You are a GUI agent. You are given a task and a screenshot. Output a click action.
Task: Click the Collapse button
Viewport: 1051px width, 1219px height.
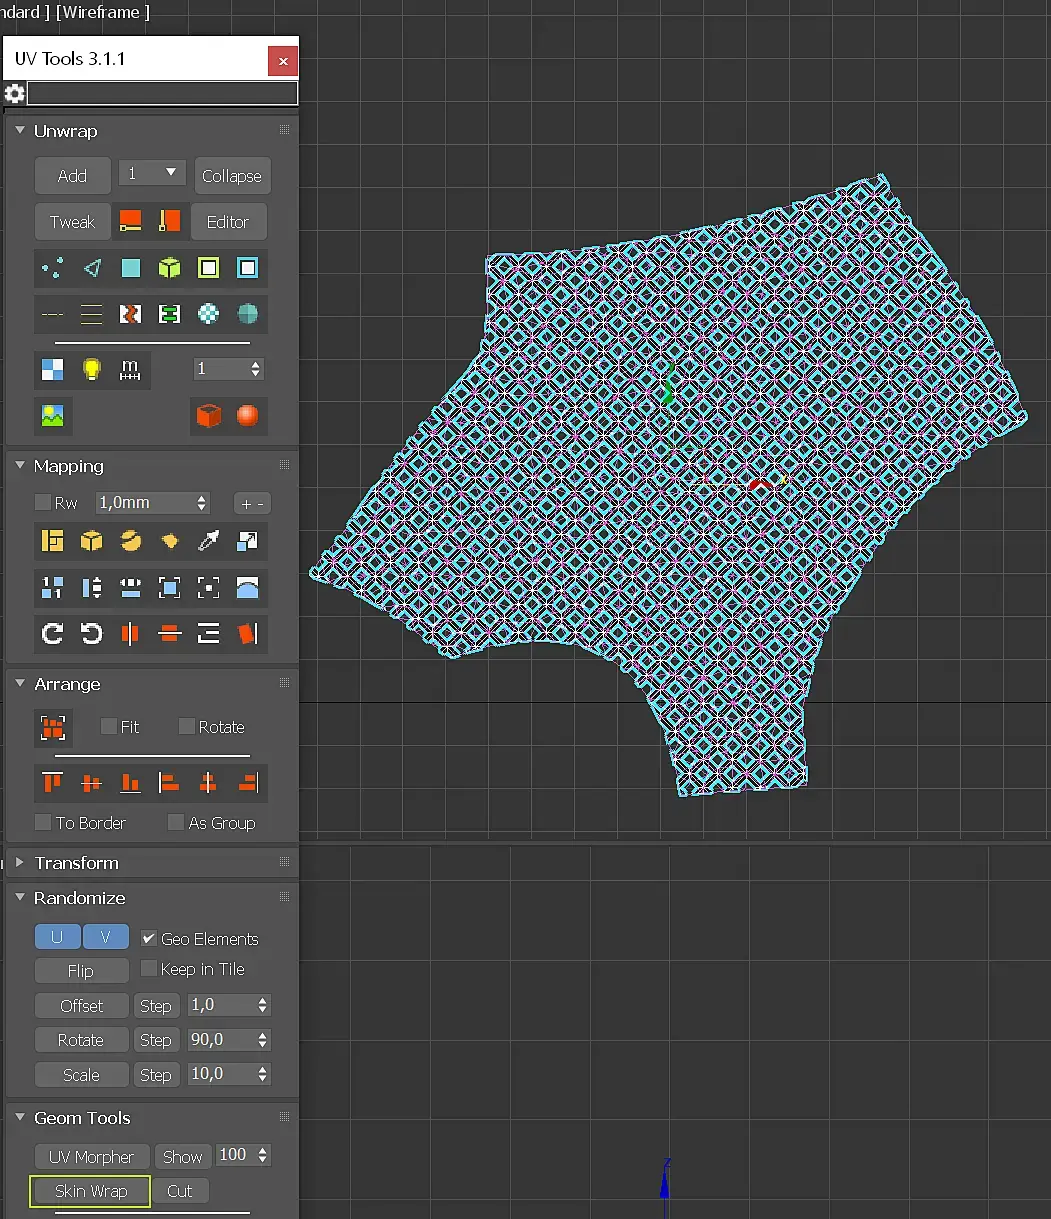pyautogui.click(x=232, y=176)
